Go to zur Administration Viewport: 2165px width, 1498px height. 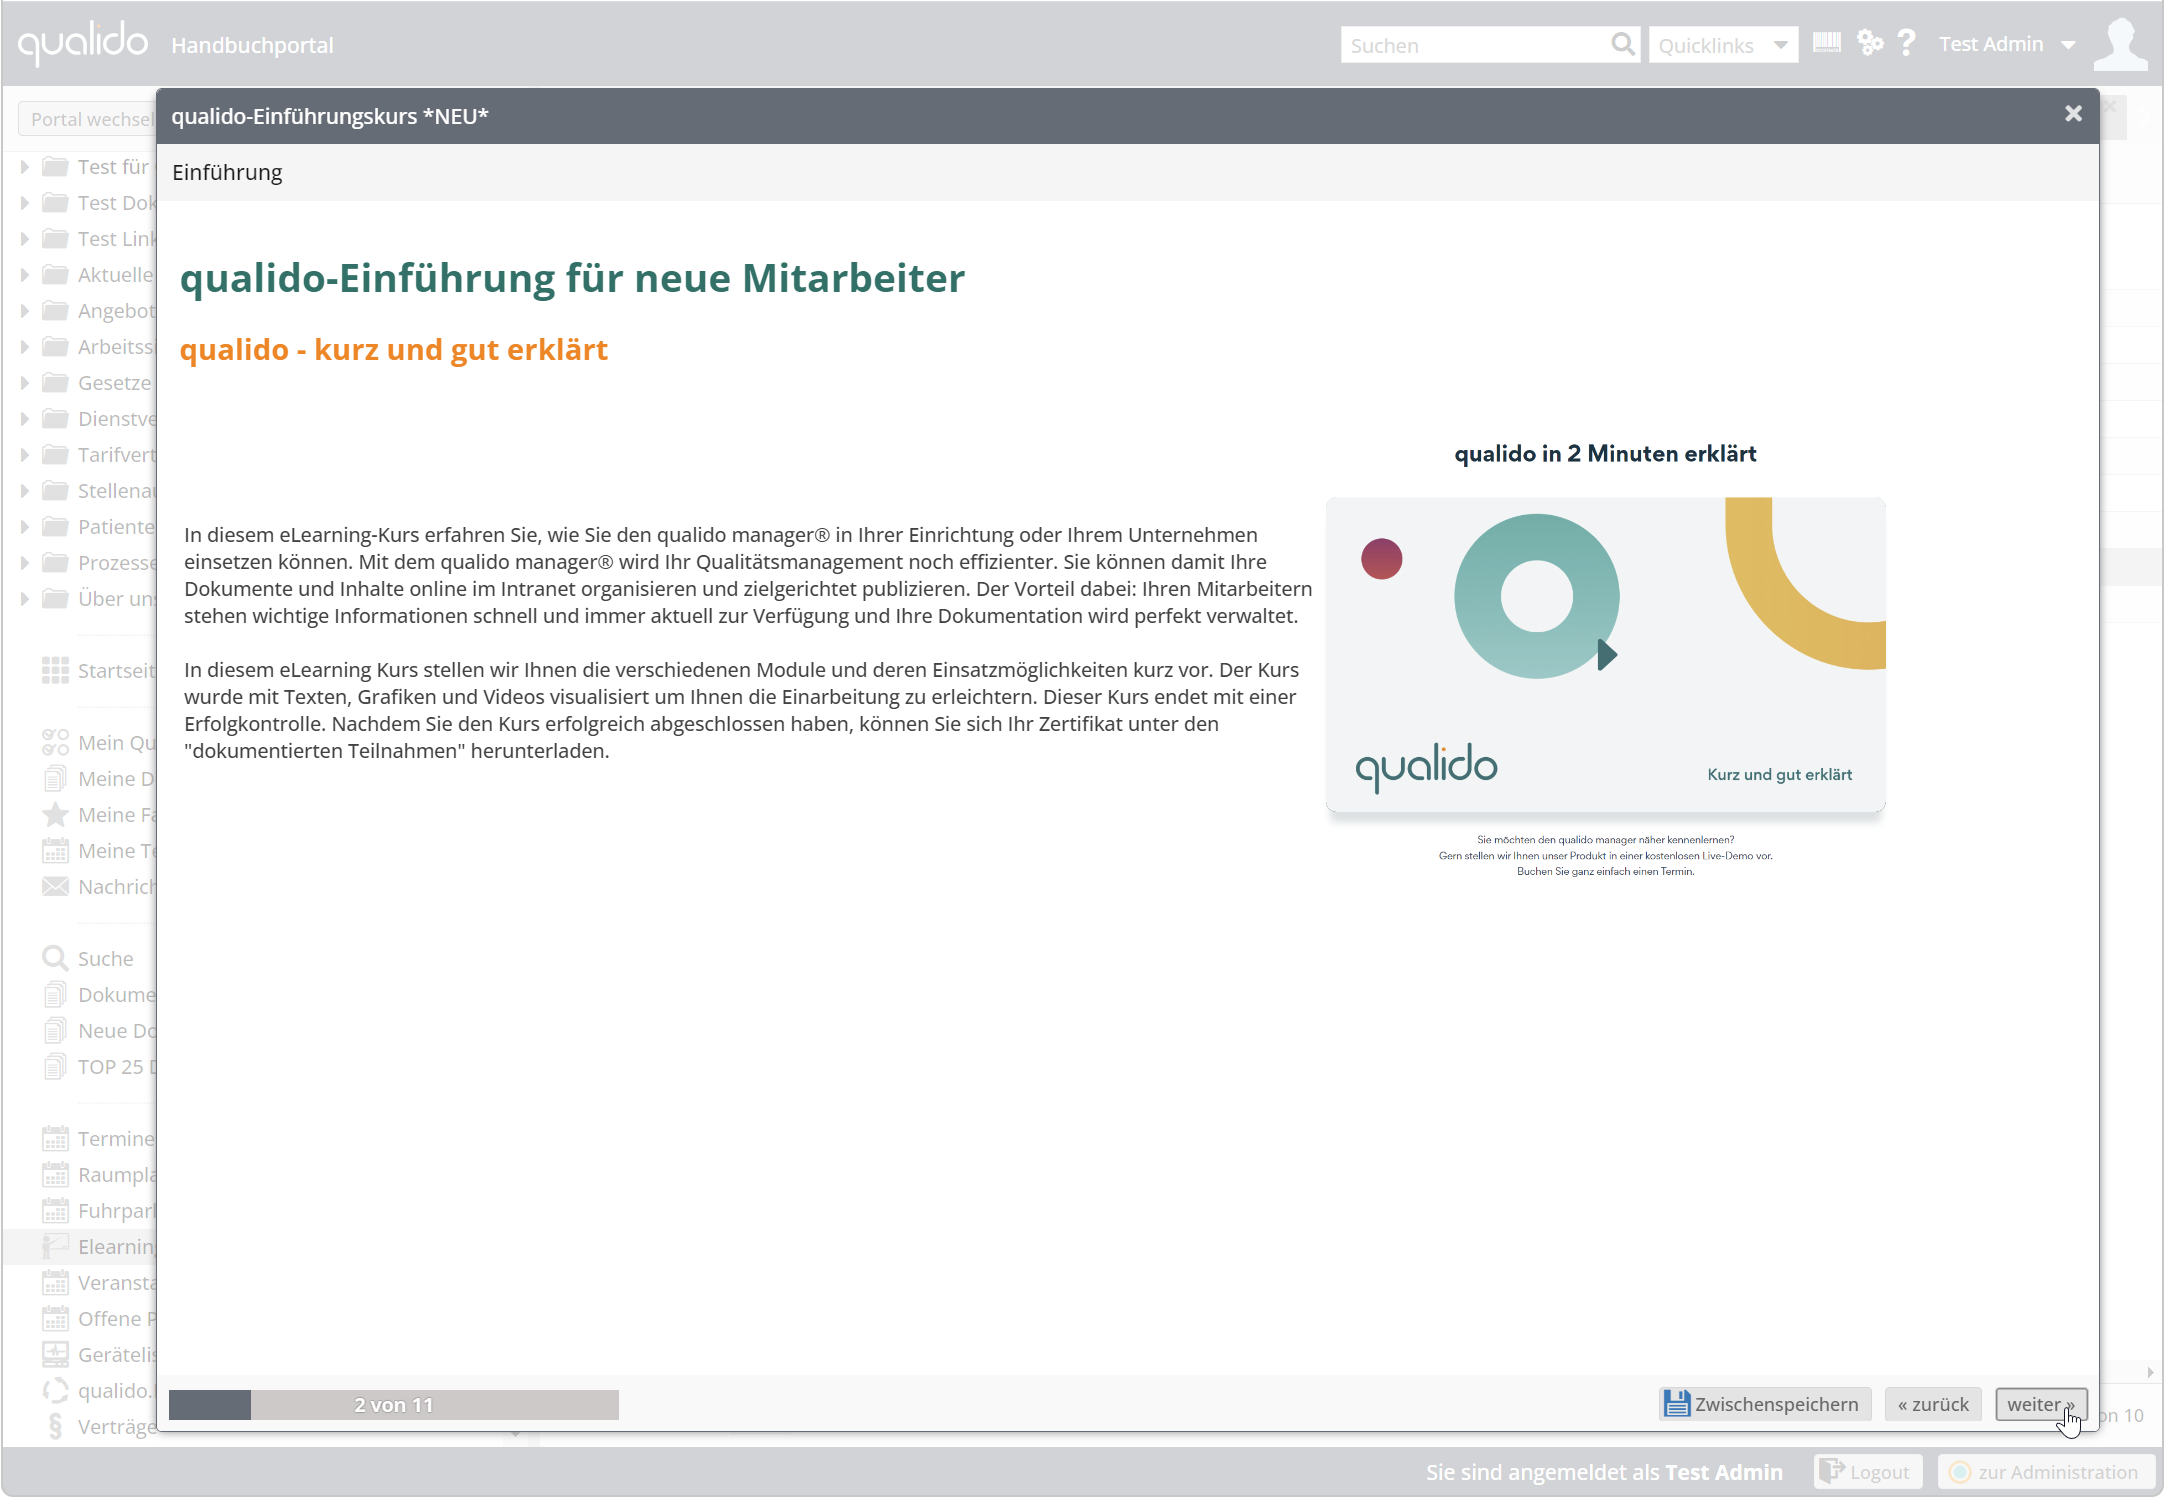pos(2045,1471)
